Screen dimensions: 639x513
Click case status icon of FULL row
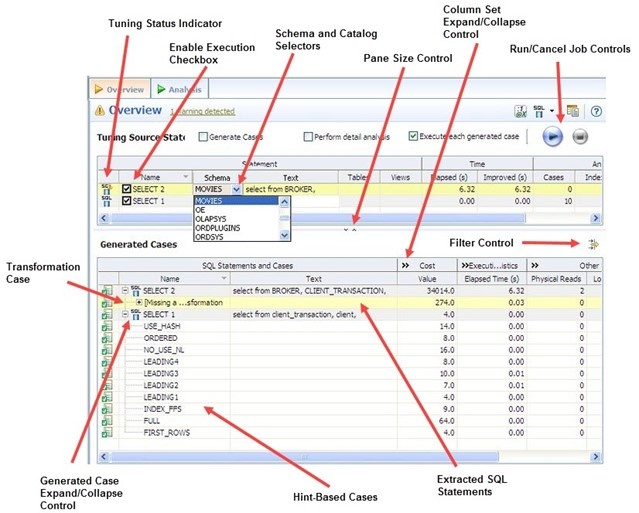pos(107,421)
